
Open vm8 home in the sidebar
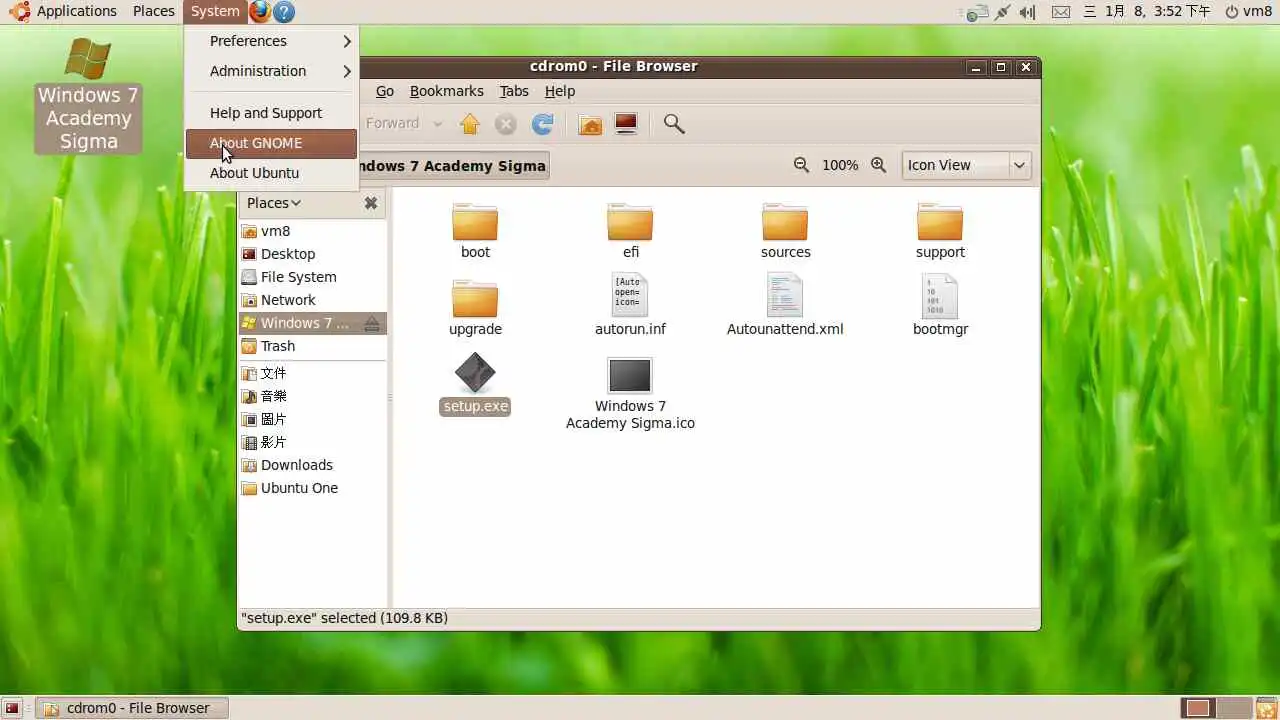312,231
